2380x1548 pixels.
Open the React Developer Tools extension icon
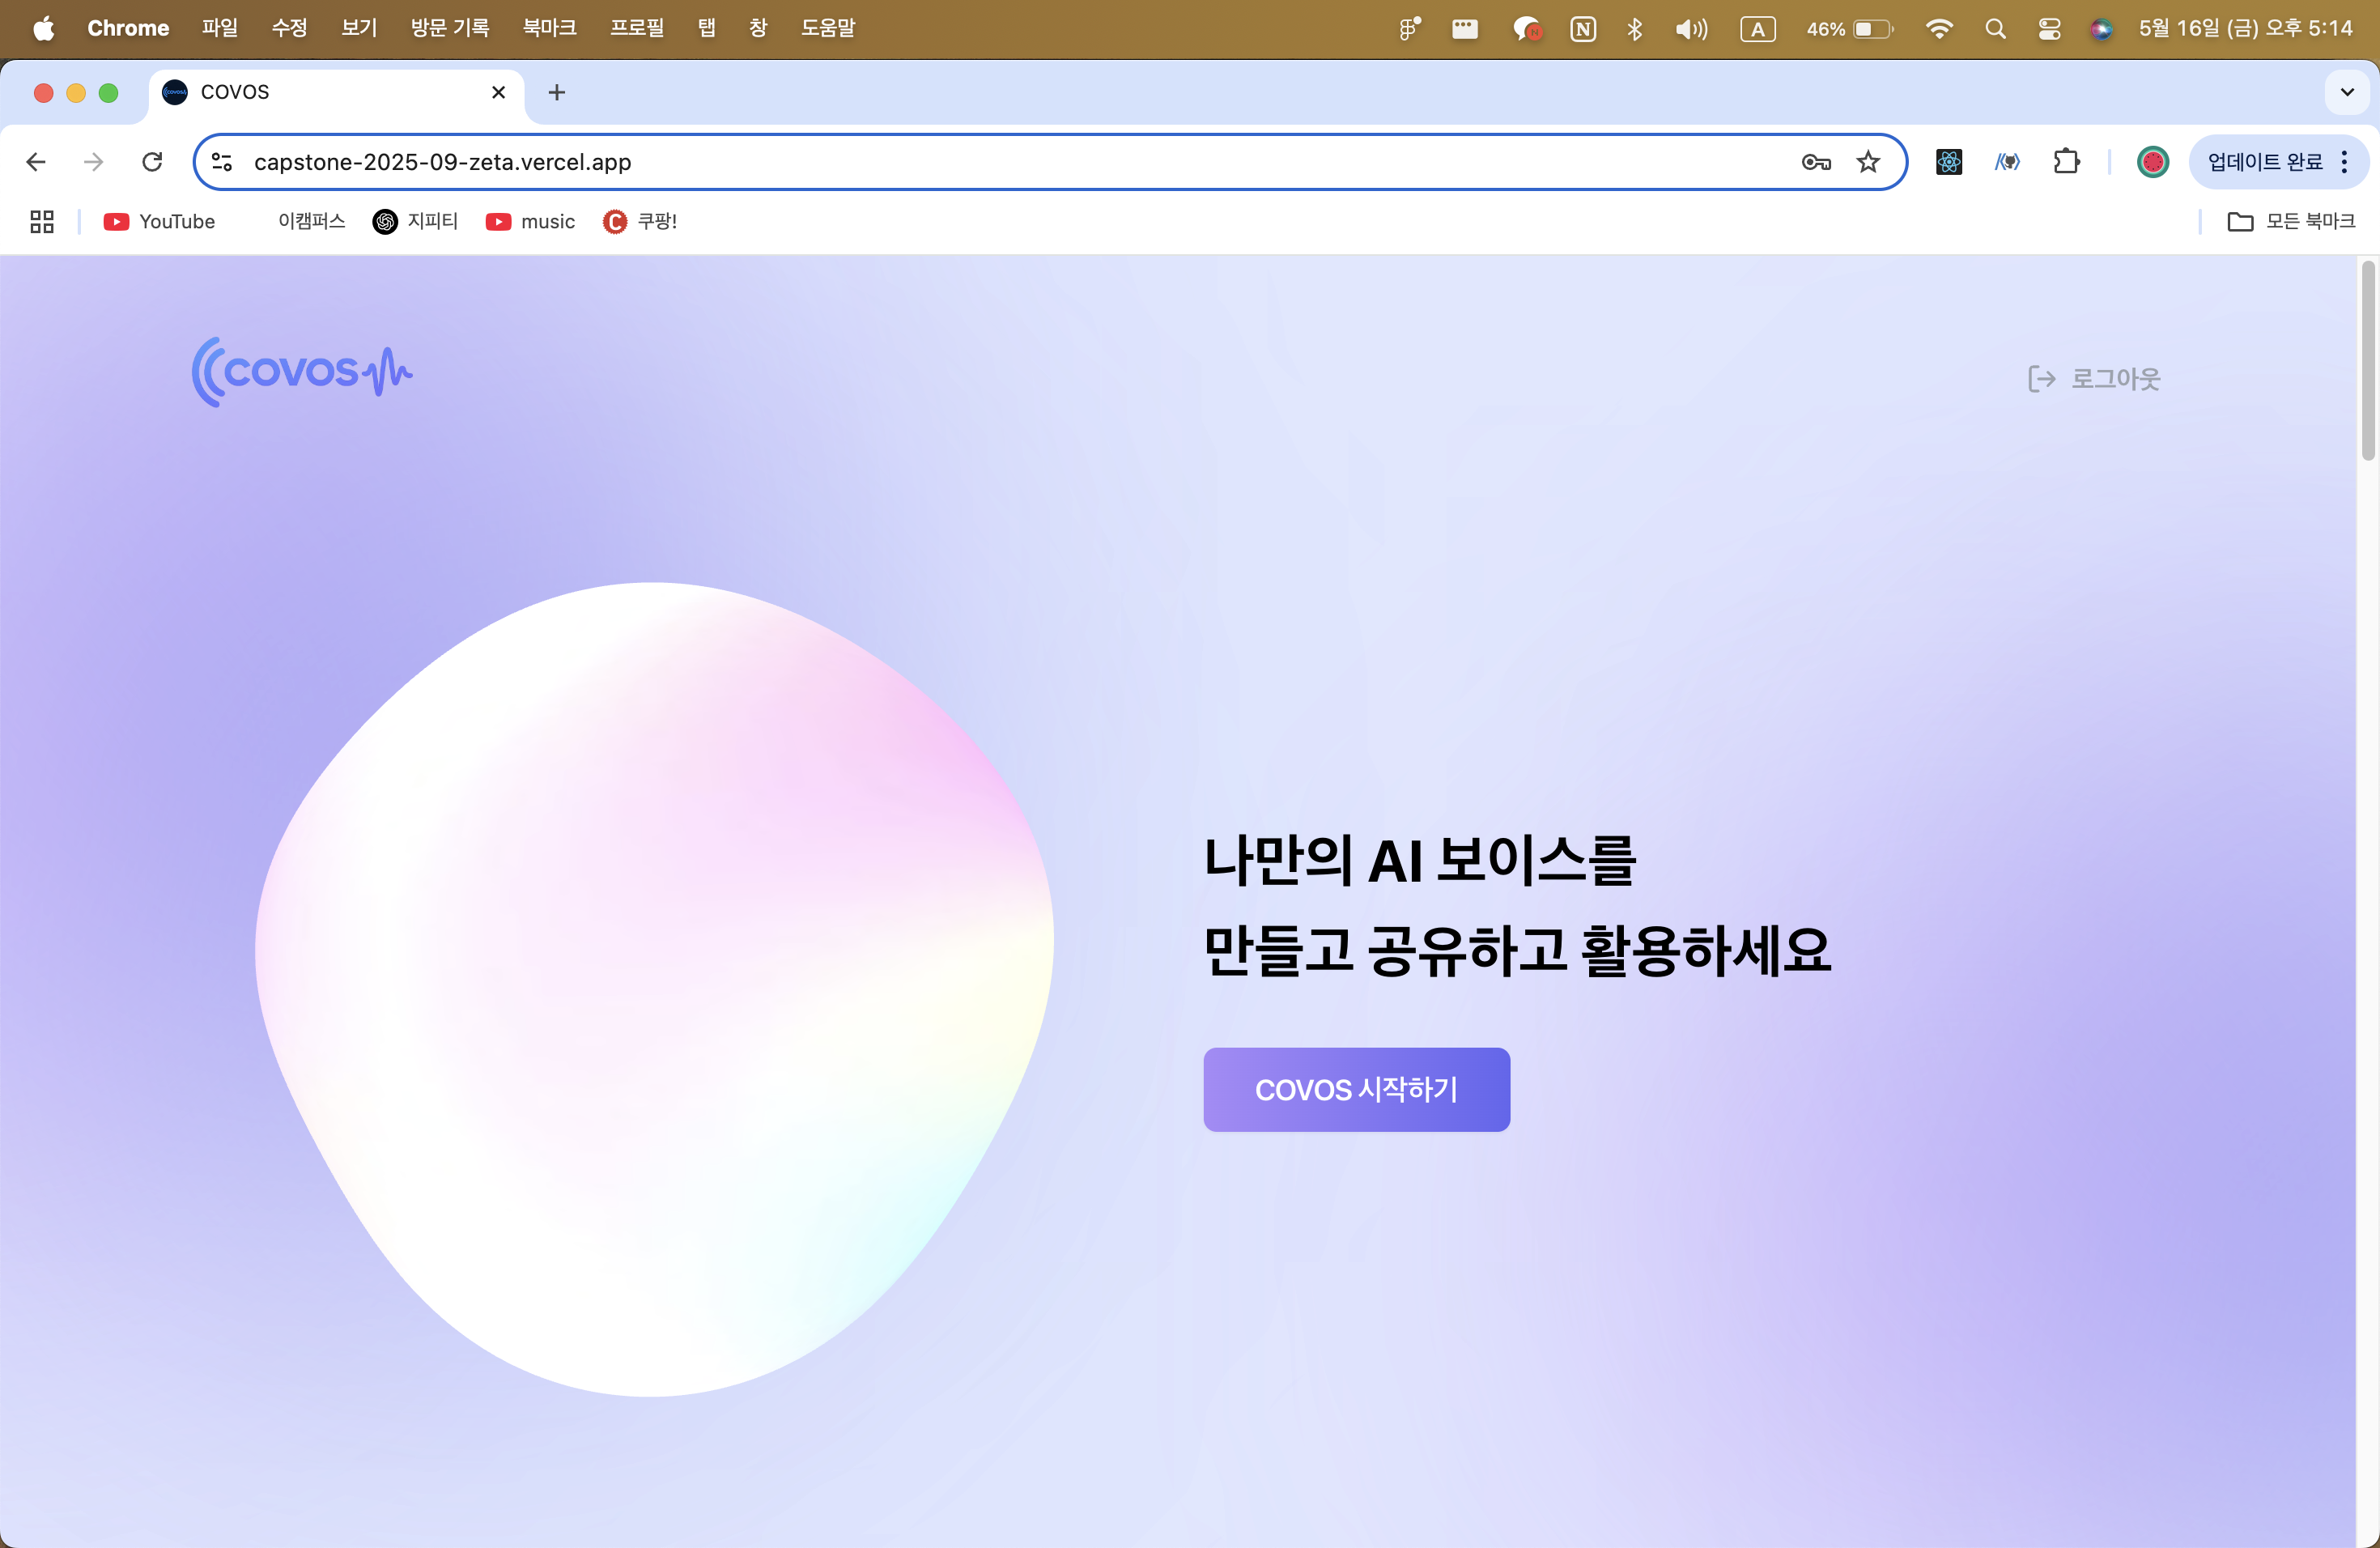pyautogui.click(x=1949, y=162)
